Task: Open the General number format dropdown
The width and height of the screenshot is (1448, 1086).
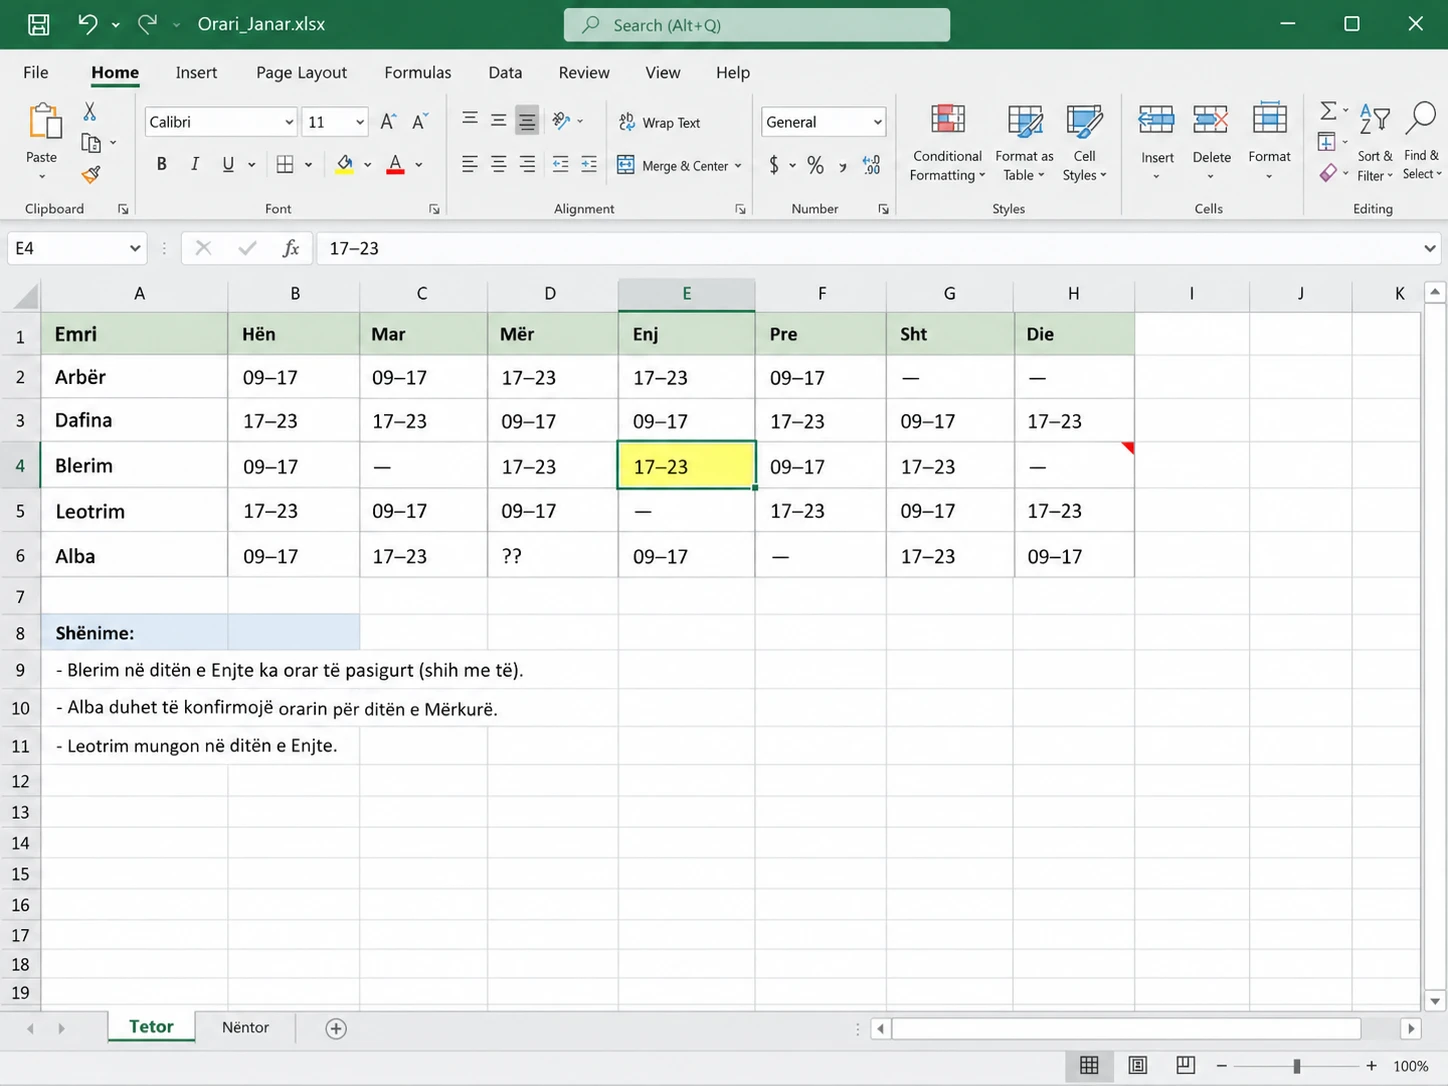Action: (877, 122)
